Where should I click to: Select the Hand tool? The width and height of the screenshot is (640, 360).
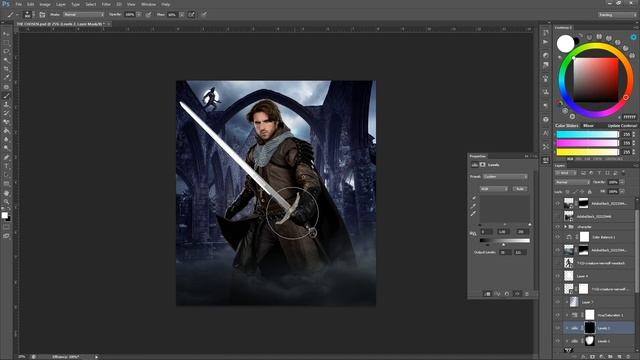coord(6,193)
